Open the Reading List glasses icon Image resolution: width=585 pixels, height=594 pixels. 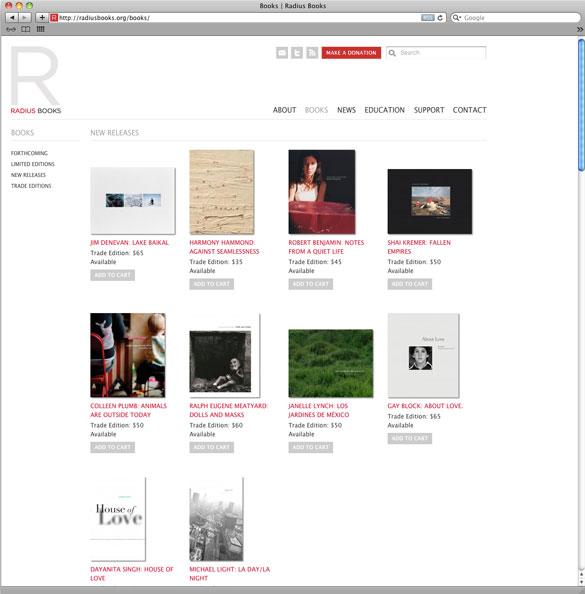[11, 29]
